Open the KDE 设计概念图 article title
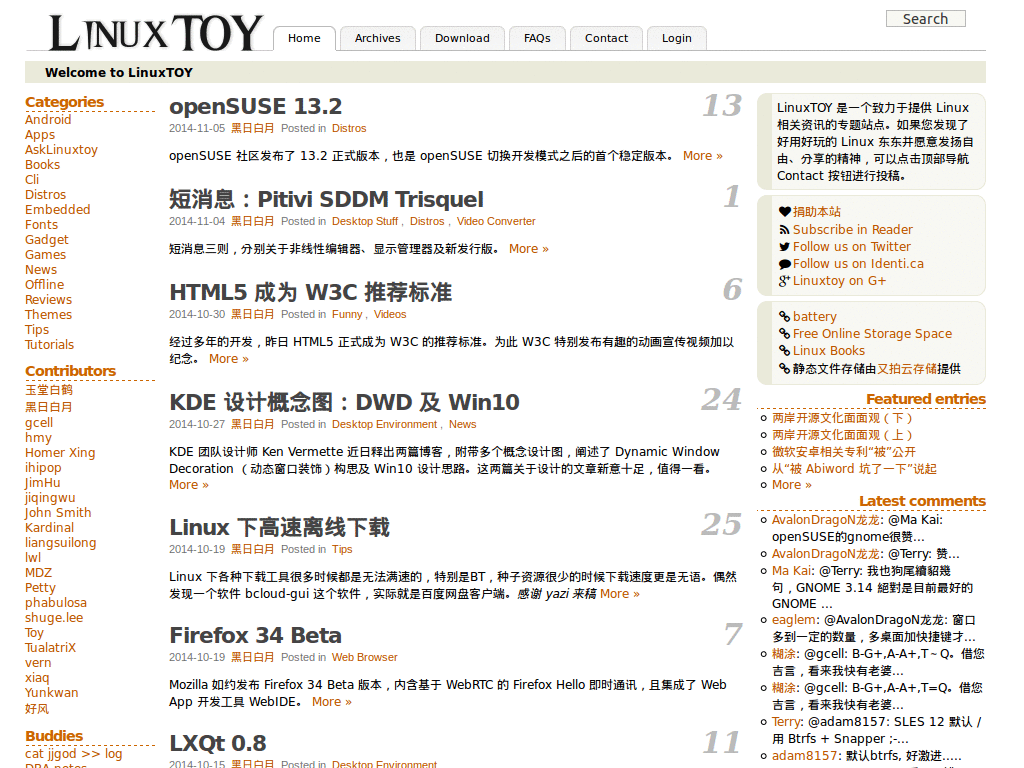This screenshot has width=1024, height=768. (x=344, y=402)
